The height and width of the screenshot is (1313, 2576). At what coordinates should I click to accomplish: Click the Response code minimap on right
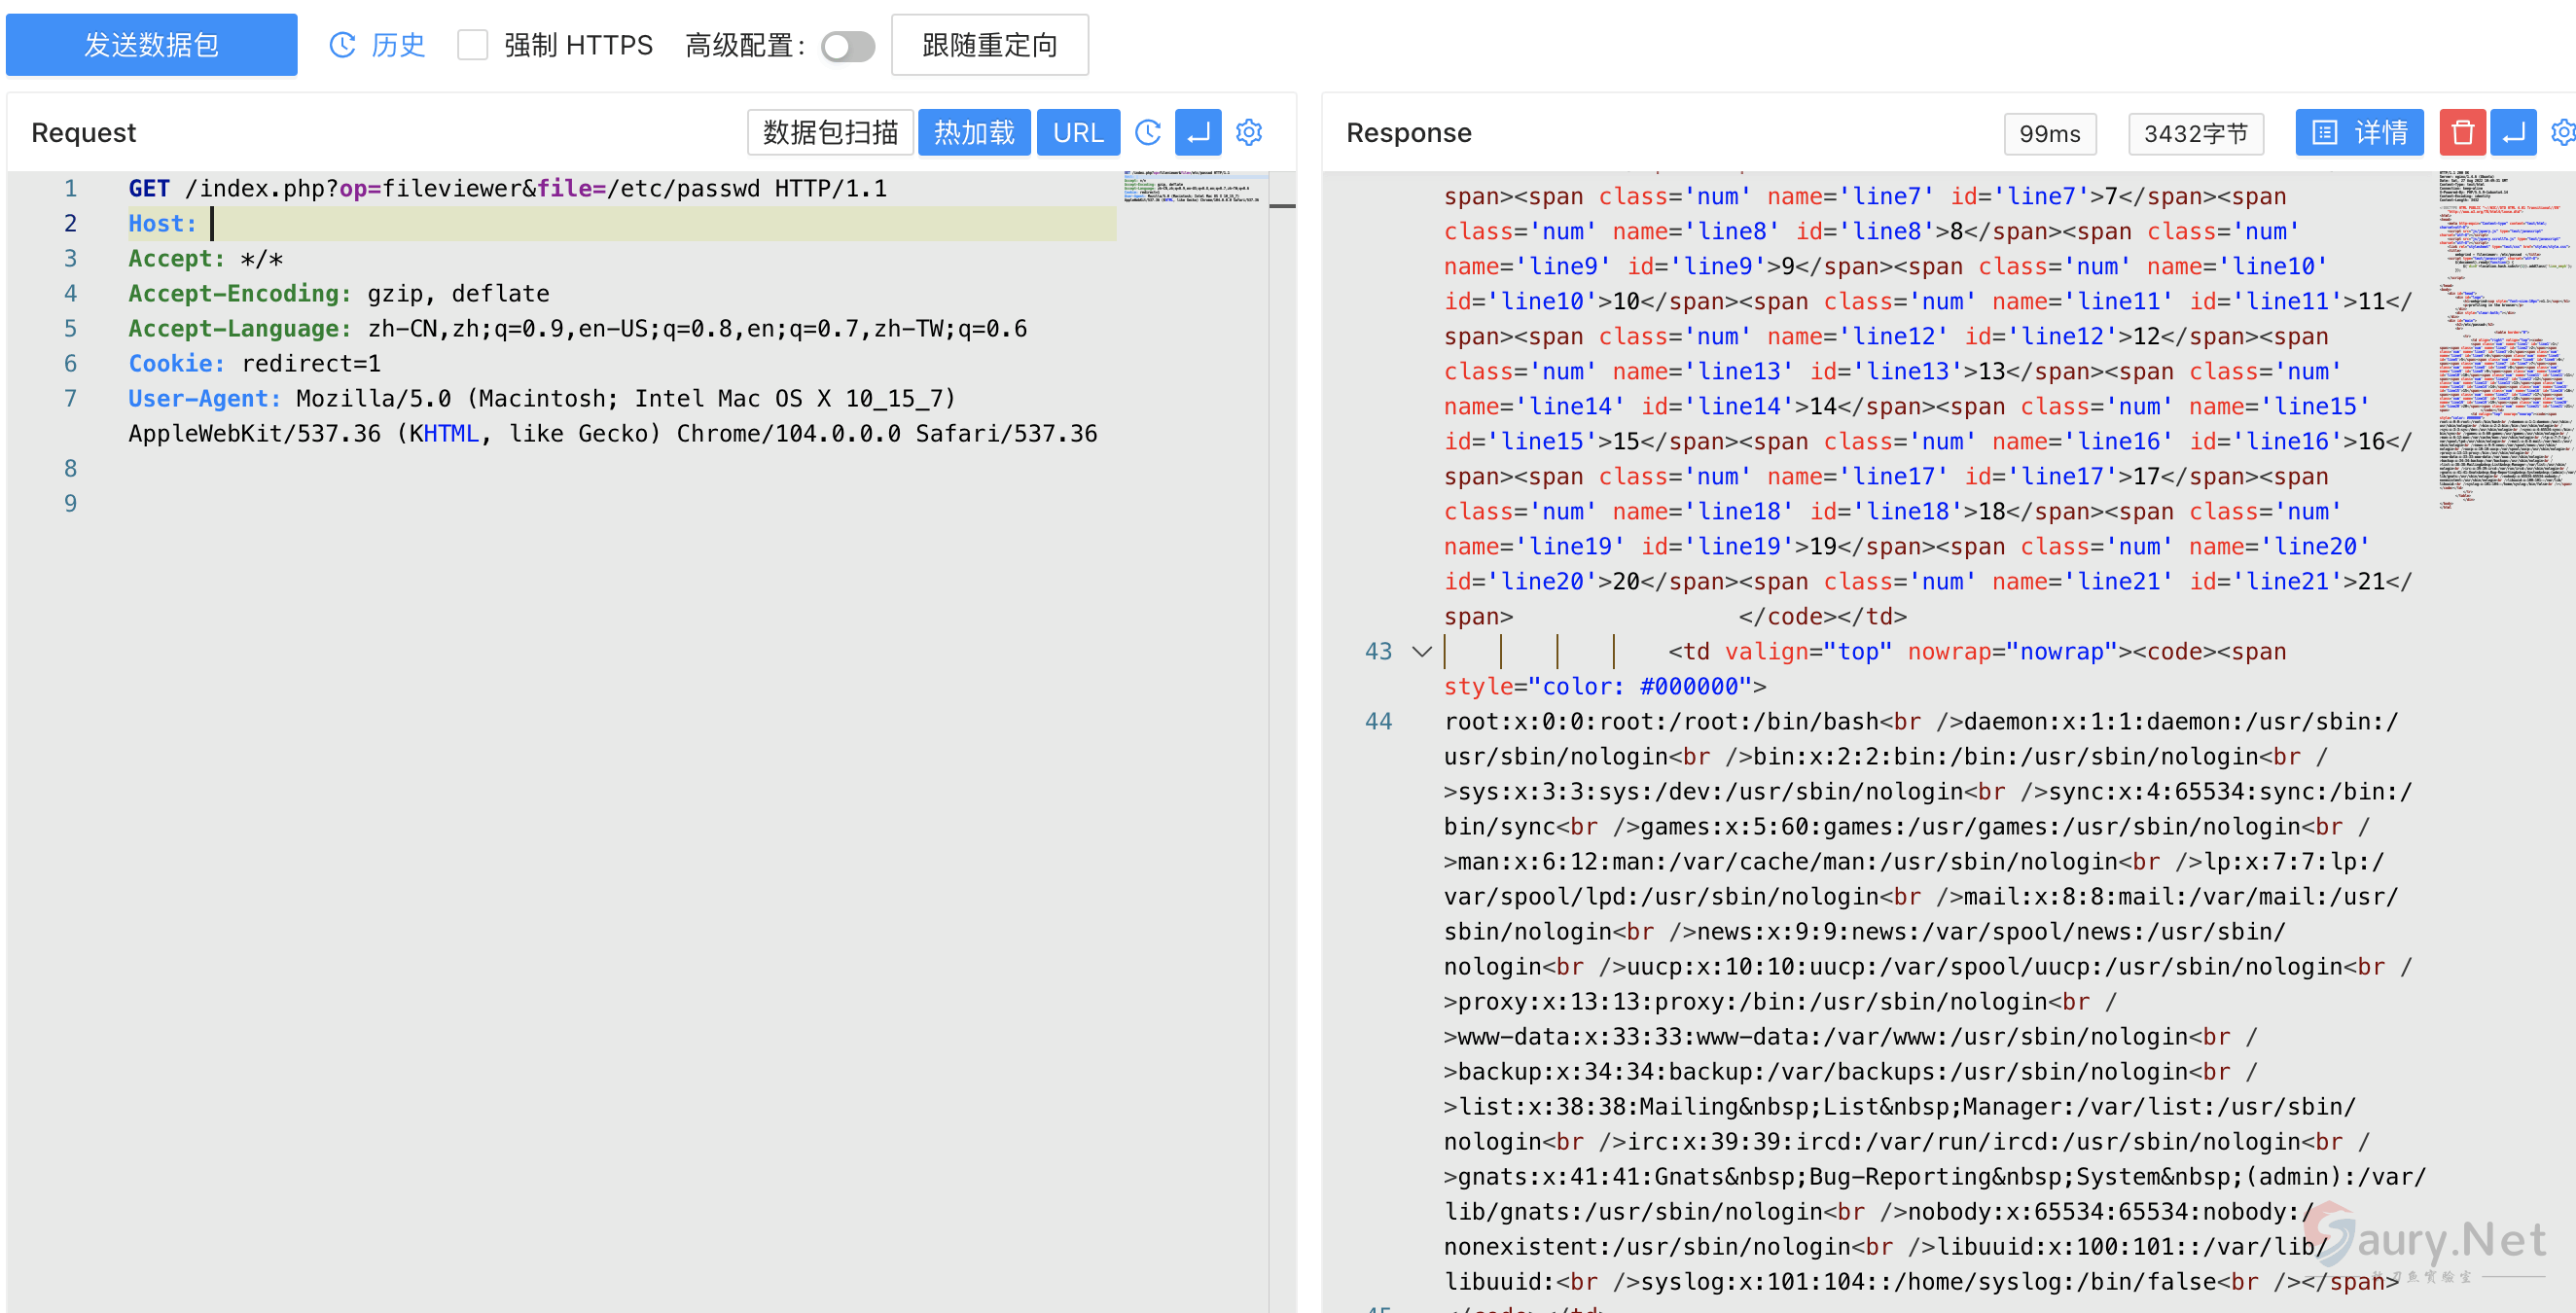[2503, 340]
